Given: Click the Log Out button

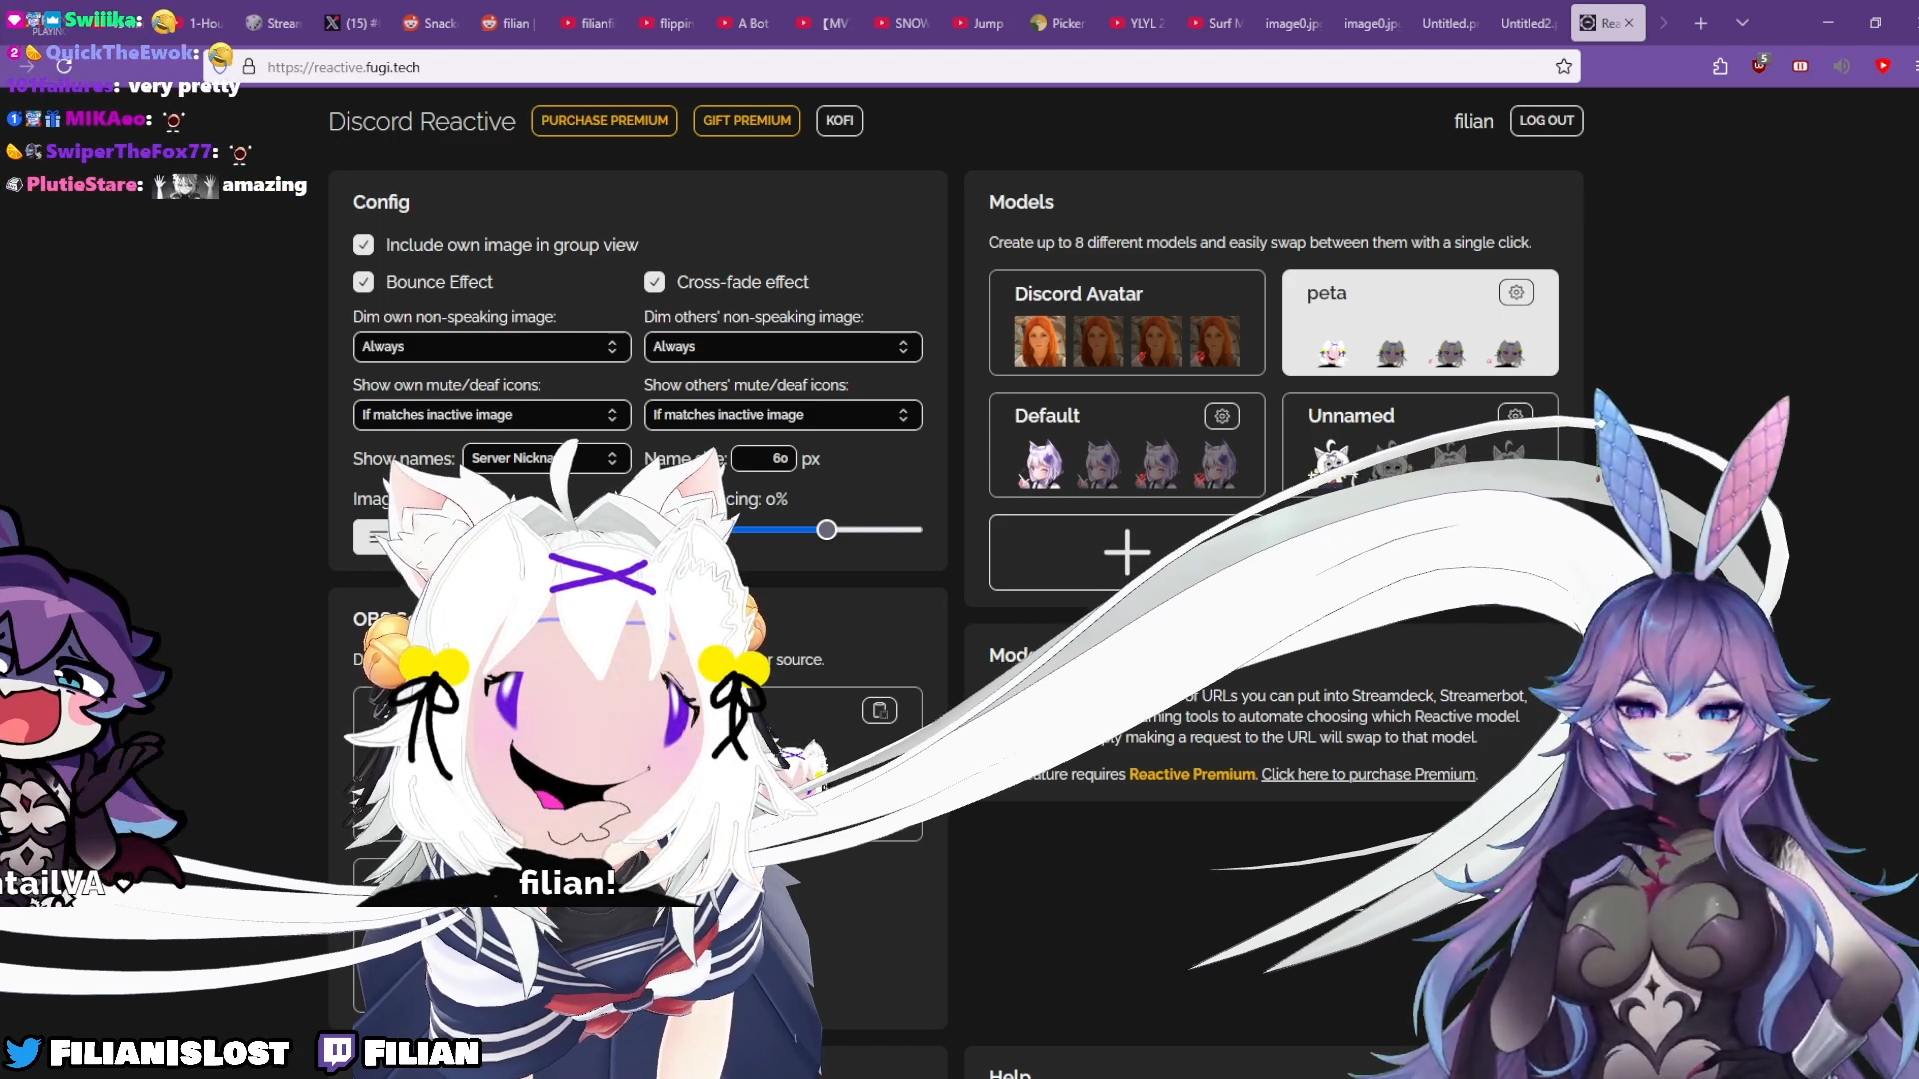Looking at the screenshot, I should coord(1546,121).
